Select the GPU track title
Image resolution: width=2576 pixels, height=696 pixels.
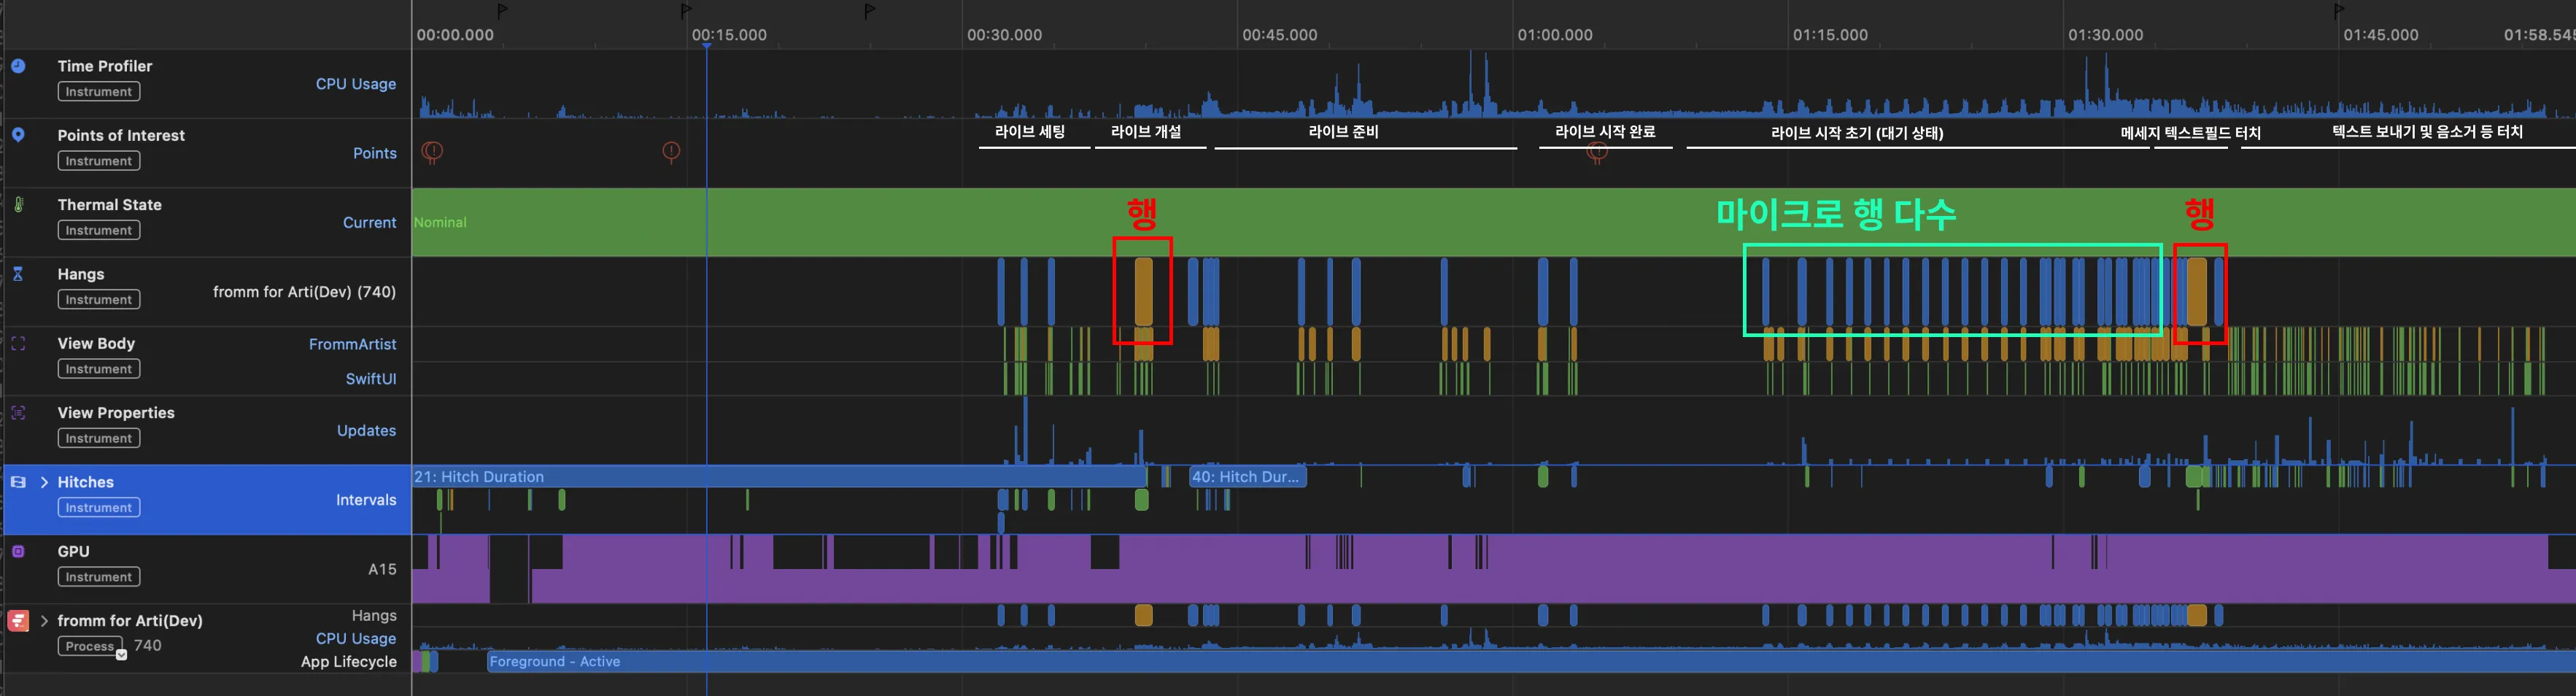pos(73,551)
